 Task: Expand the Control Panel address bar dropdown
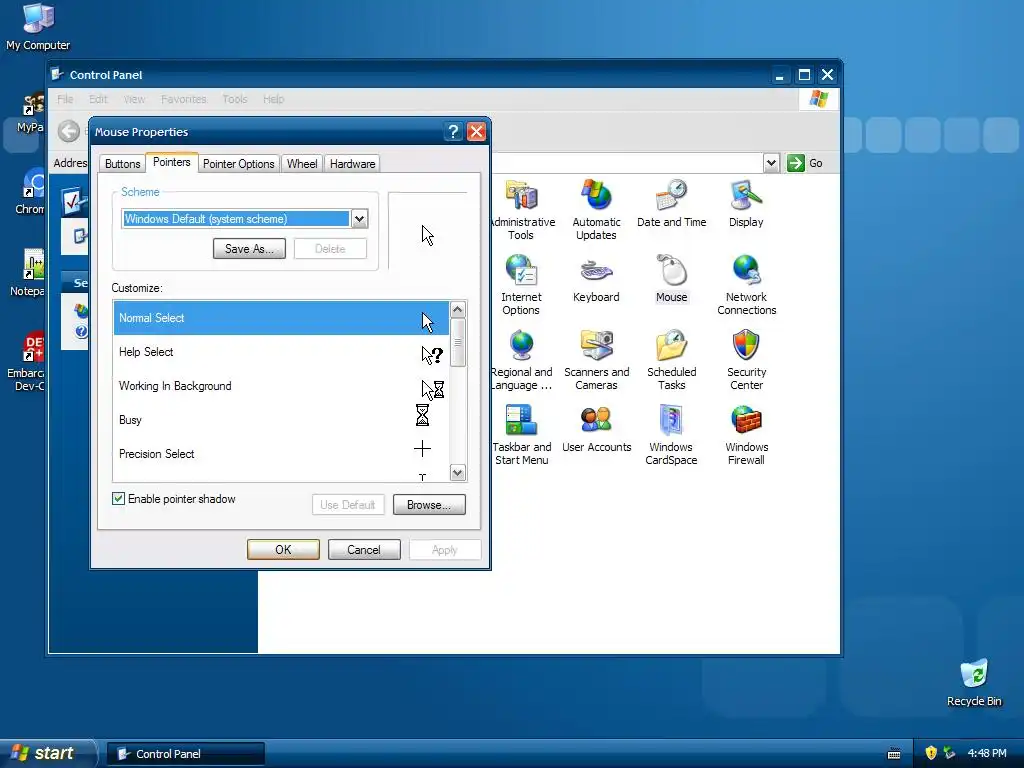click(771, 163)
